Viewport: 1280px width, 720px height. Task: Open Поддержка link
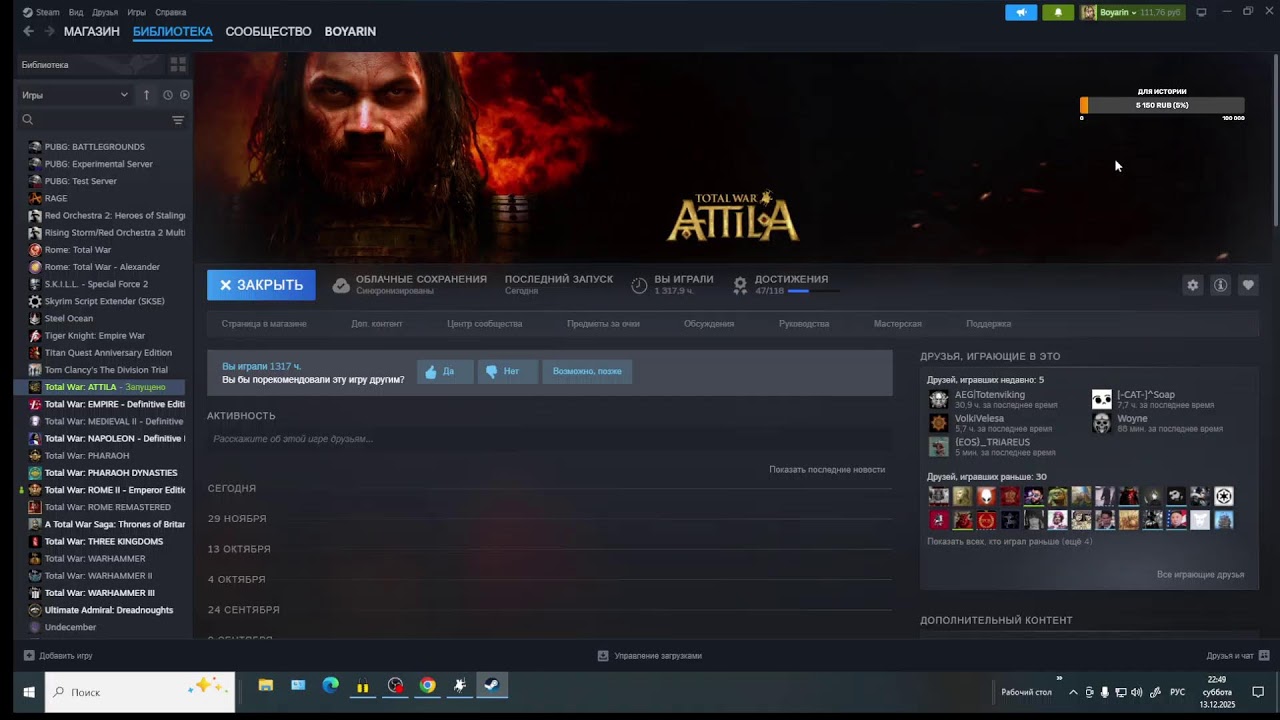click(x=988, y=324)
